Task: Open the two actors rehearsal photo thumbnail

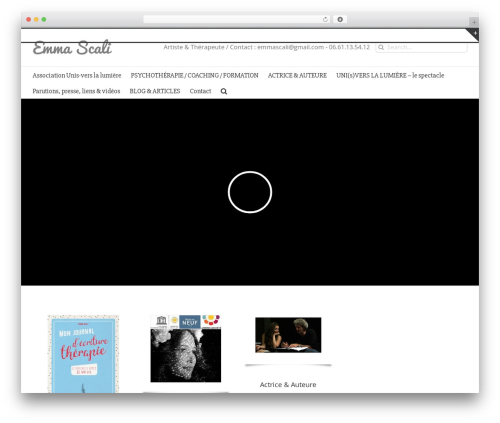Action: [288, 335]
